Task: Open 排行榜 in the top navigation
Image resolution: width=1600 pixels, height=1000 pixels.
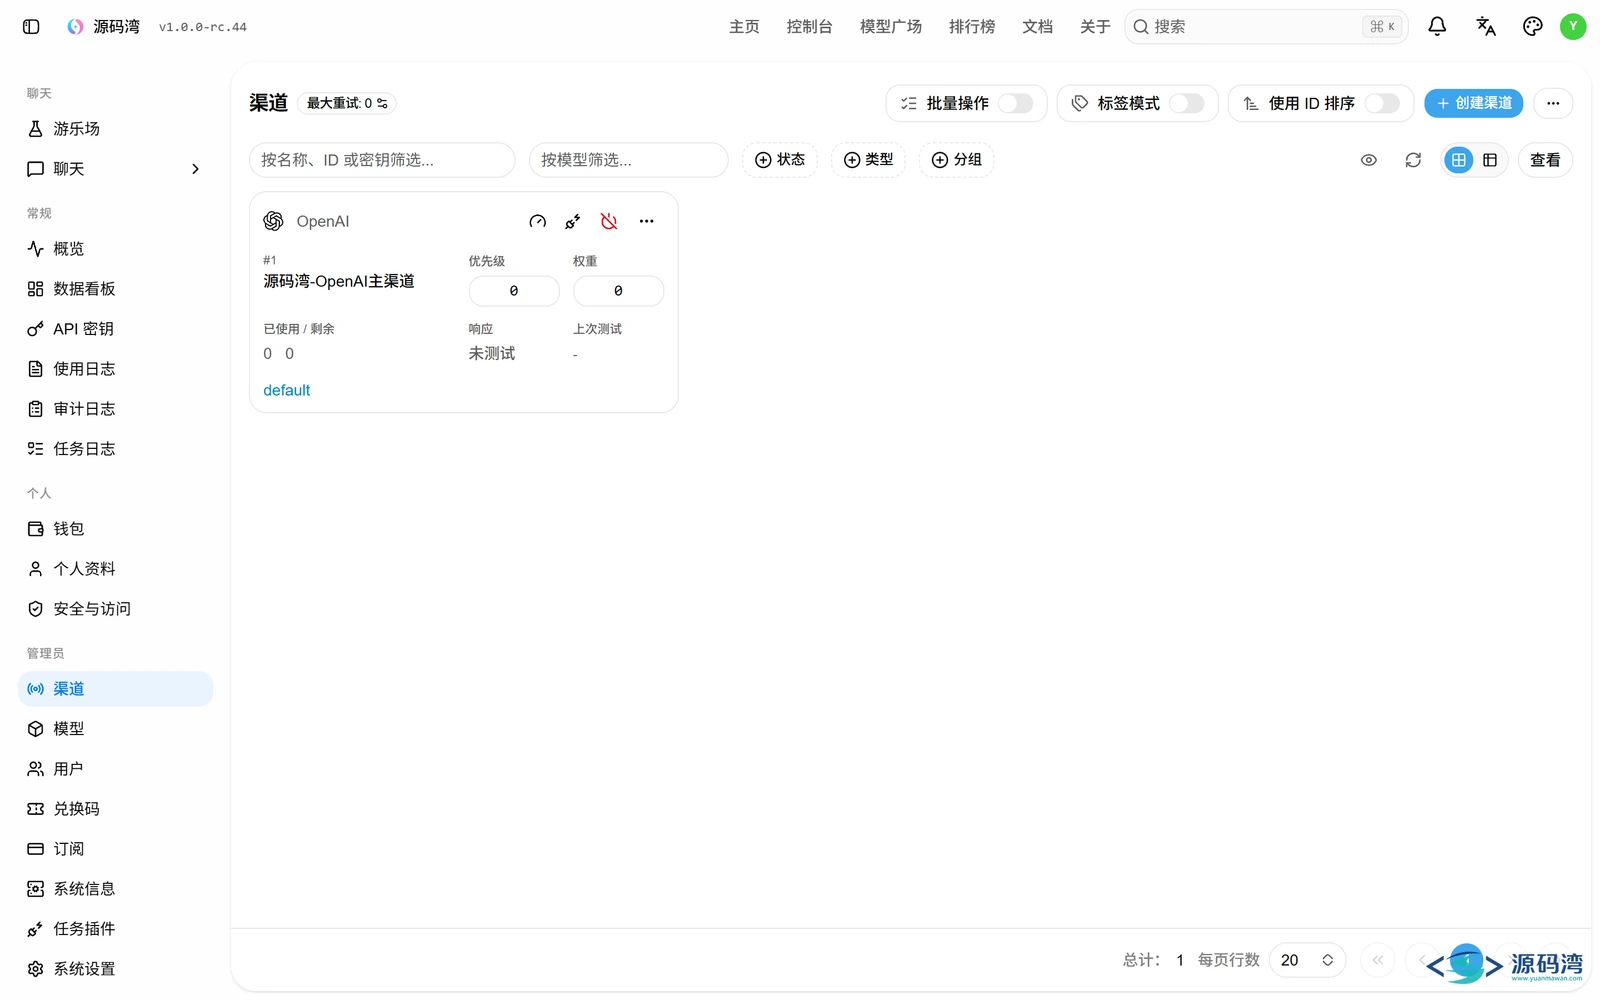Action: click(x=972, y=27)
